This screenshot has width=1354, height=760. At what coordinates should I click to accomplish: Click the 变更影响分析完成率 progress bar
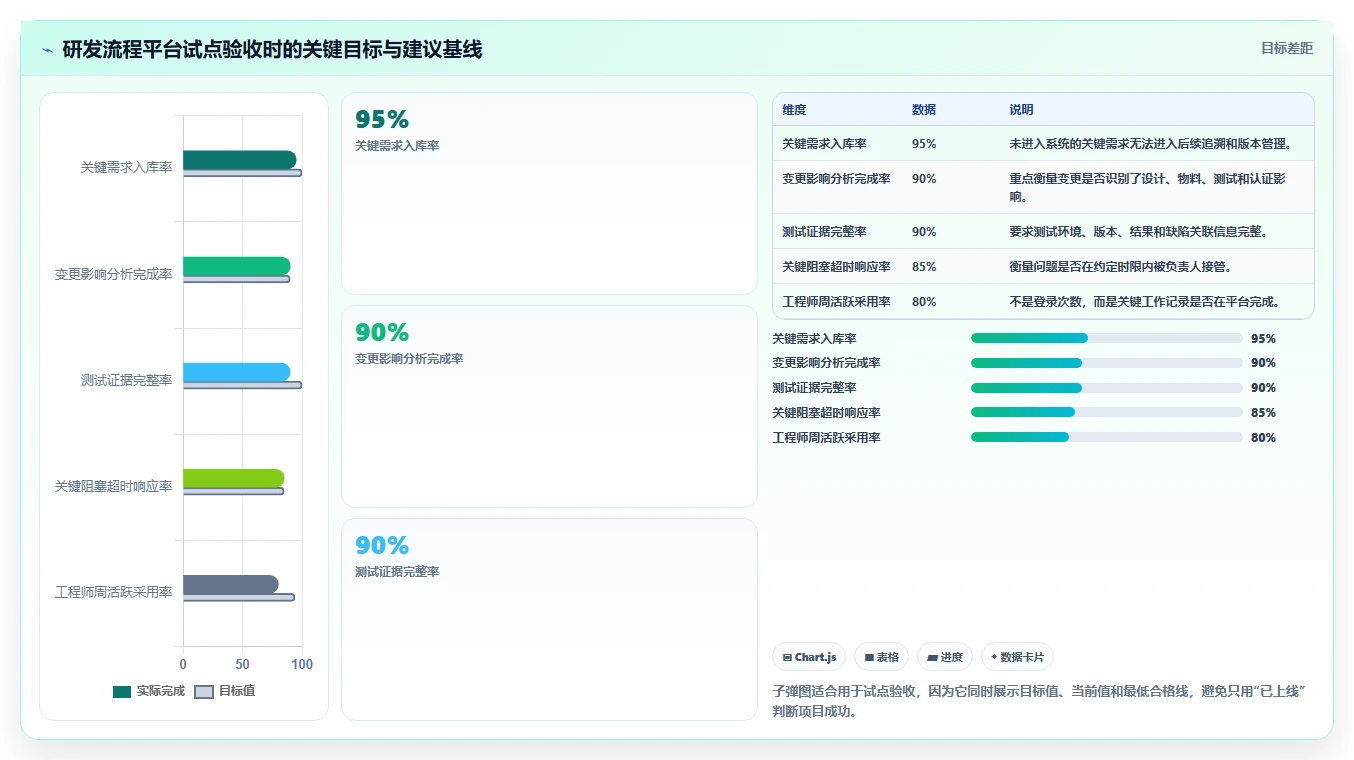pyautogui.click(x=1106, y=363)
